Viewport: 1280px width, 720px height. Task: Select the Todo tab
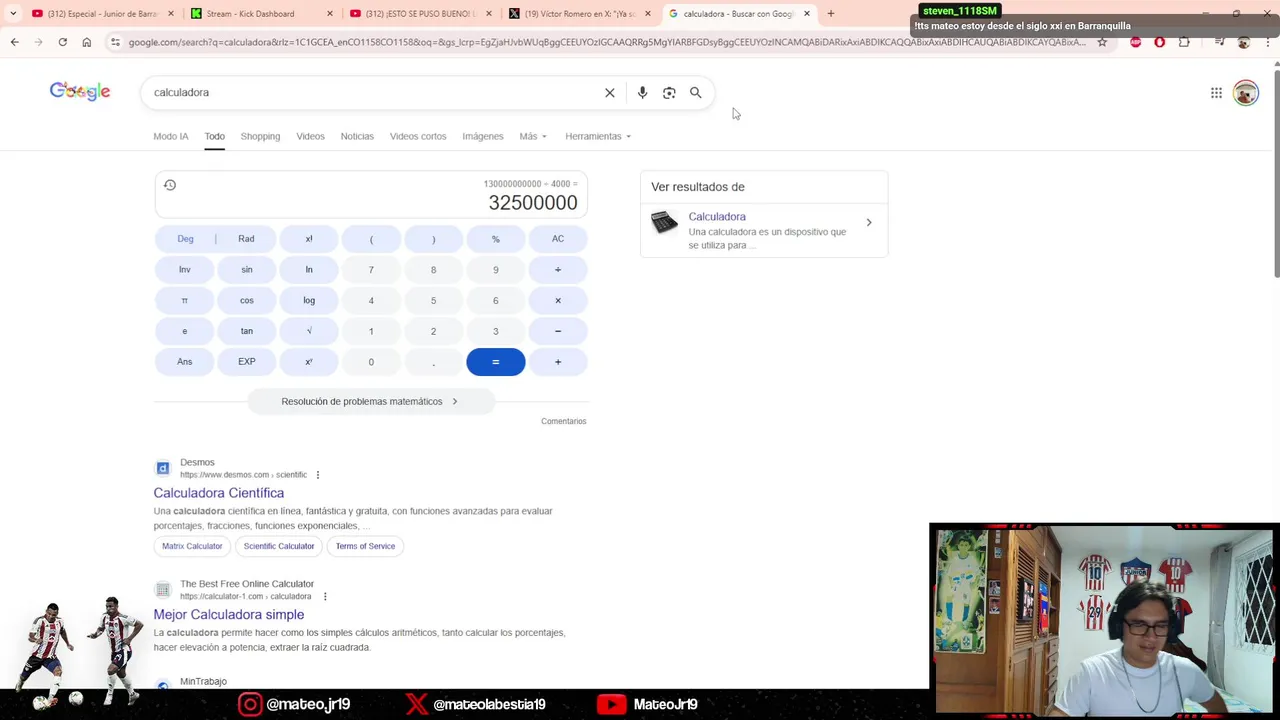pos(215,136)
